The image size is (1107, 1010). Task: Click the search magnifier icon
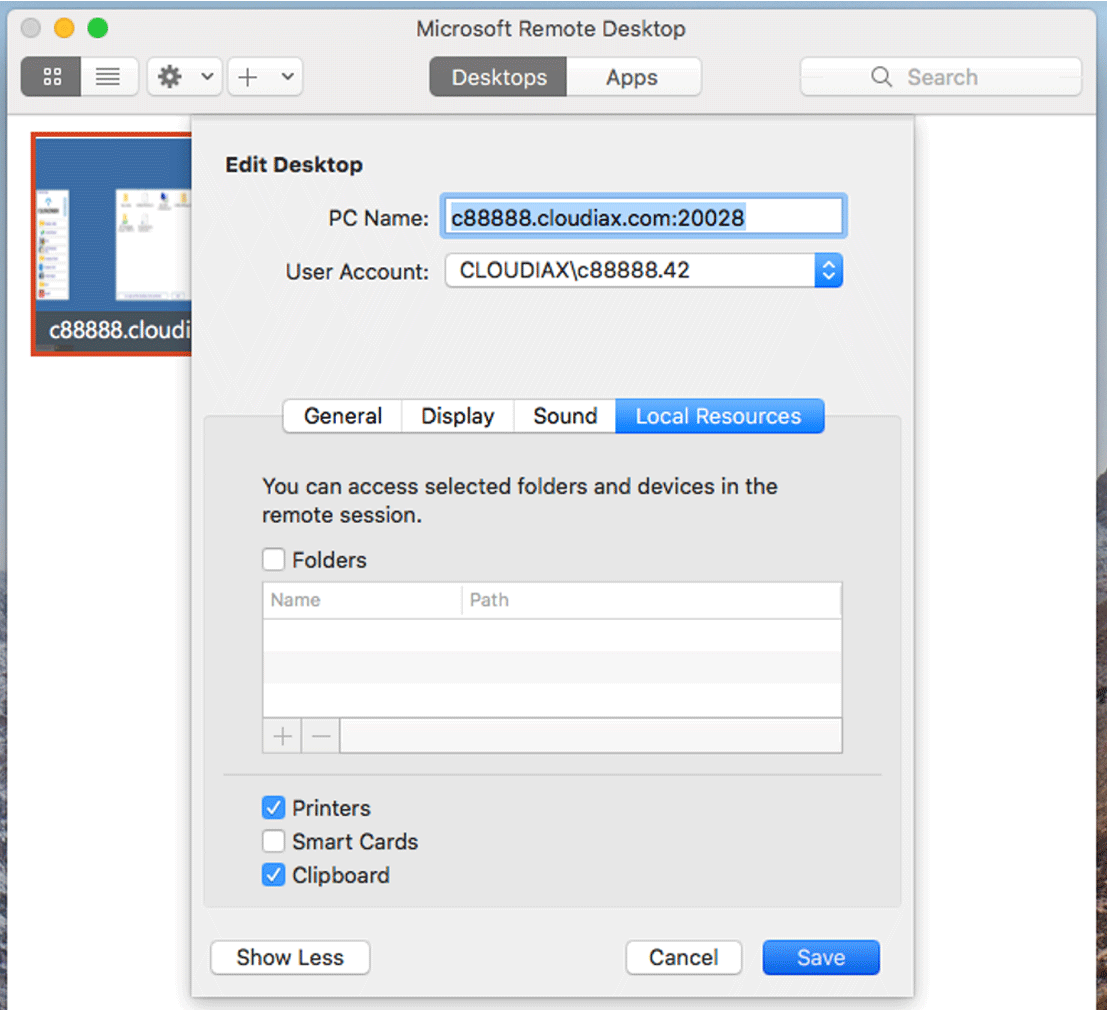(x=881, y=76)
